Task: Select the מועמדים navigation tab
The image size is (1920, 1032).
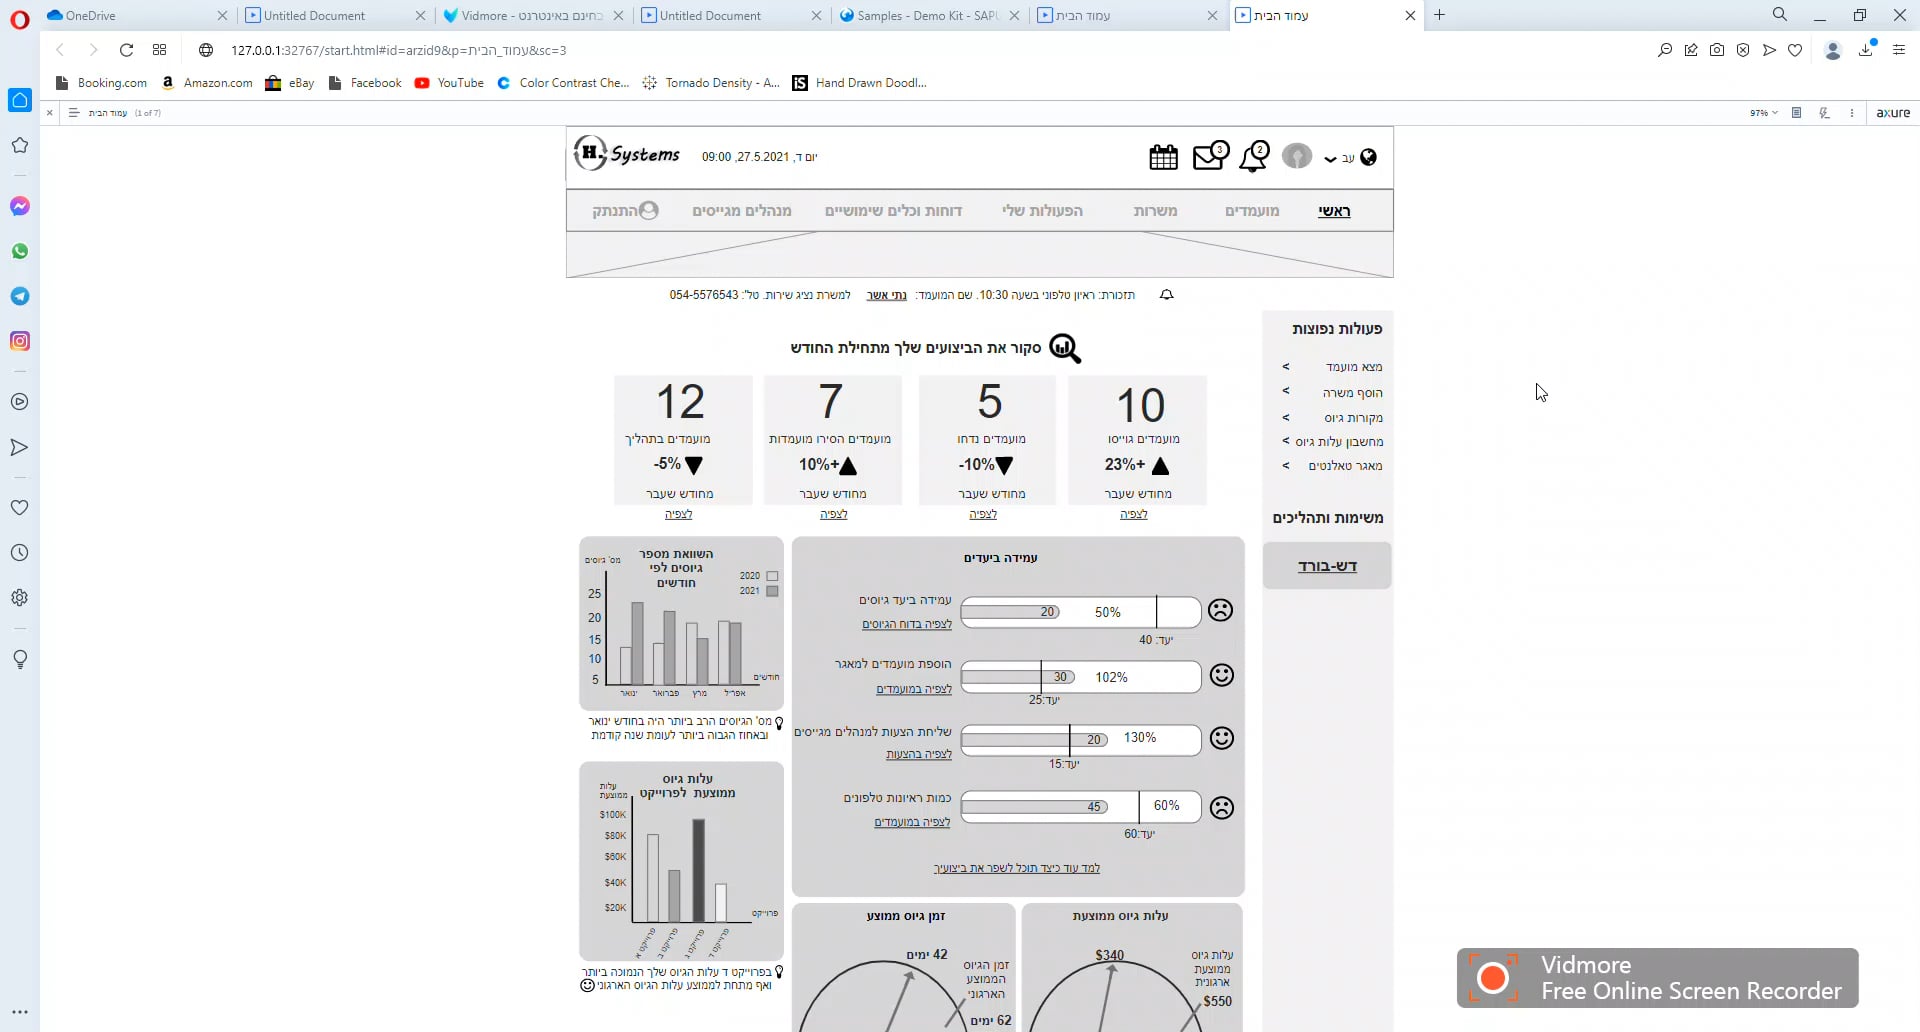Action: (1252, 211)
